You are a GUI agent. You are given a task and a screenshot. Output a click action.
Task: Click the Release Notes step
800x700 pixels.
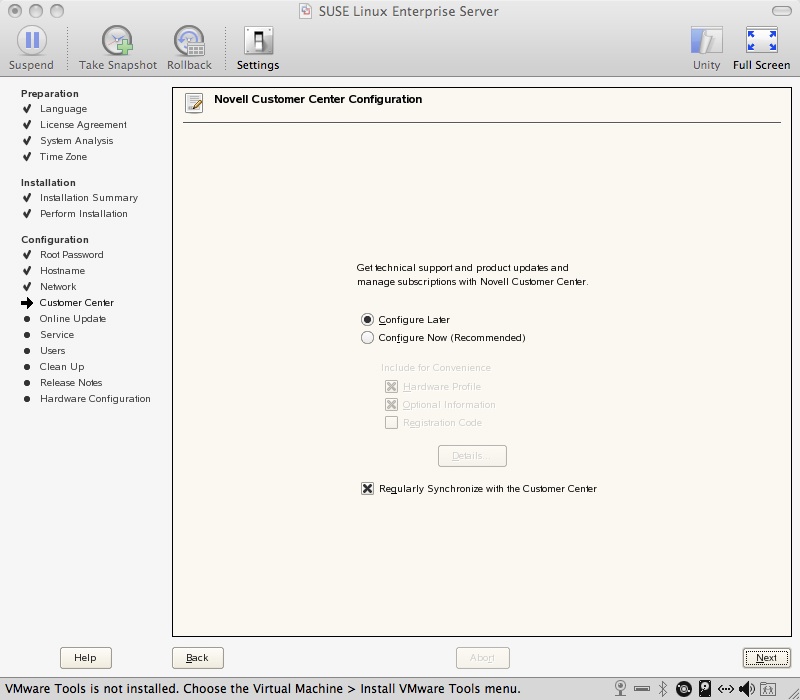(71, 383)
